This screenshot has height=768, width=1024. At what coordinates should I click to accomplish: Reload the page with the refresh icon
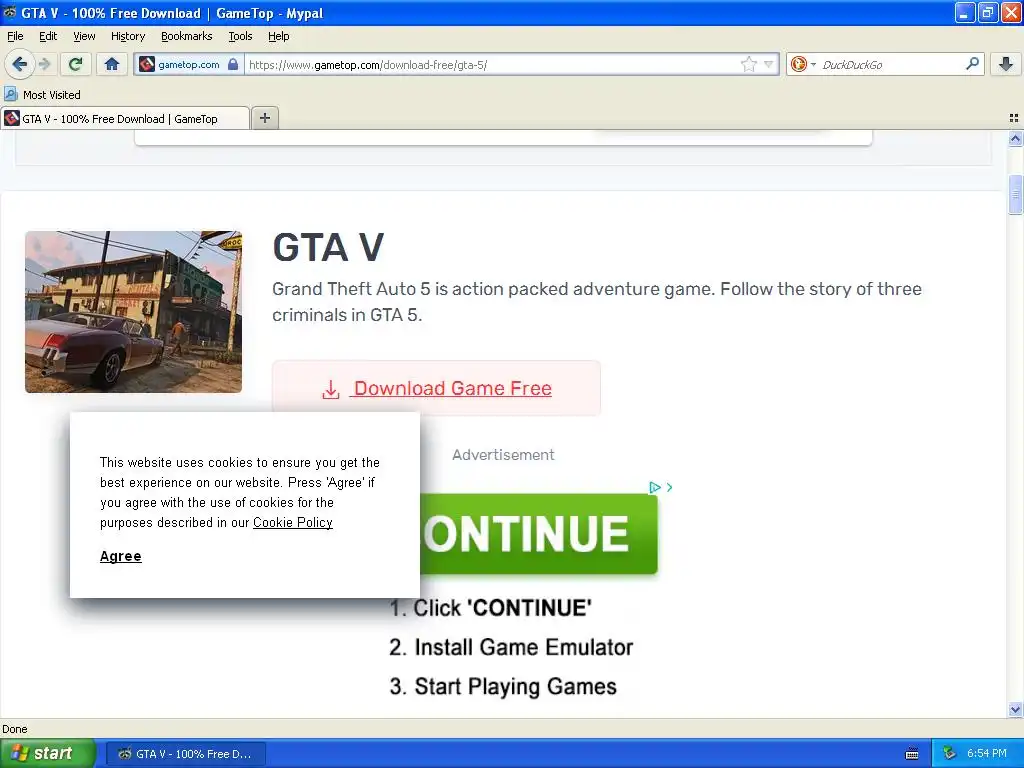click(x=75, y=64)
